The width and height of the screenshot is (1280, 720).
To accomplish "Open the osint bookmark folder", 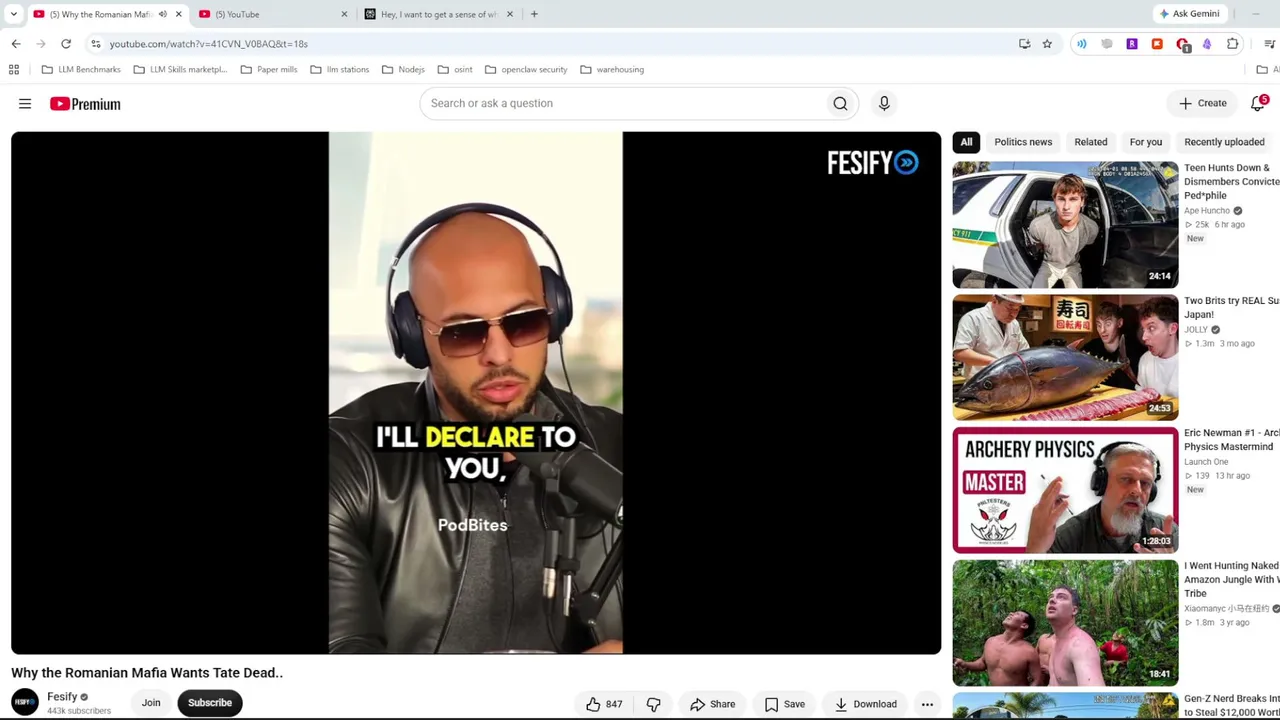I will coord(455,70).
